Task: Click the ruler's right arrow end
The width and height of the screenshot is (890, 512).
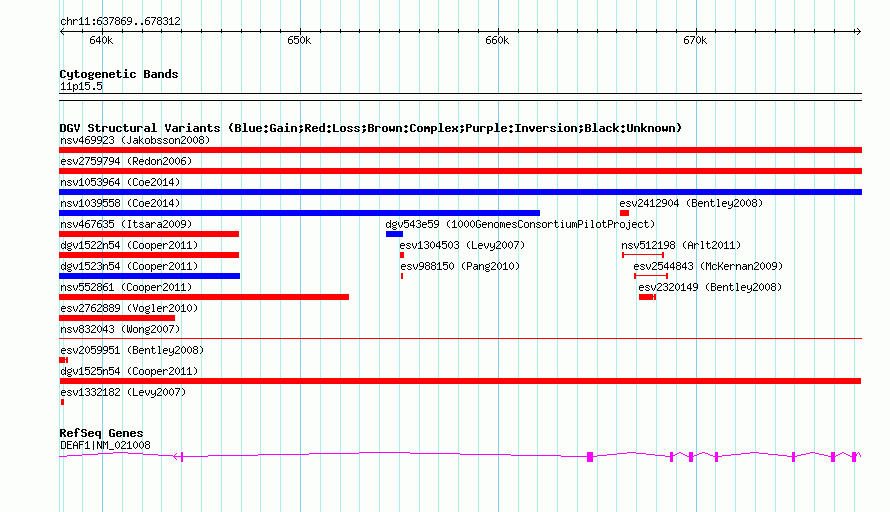Action: [858, 31]
